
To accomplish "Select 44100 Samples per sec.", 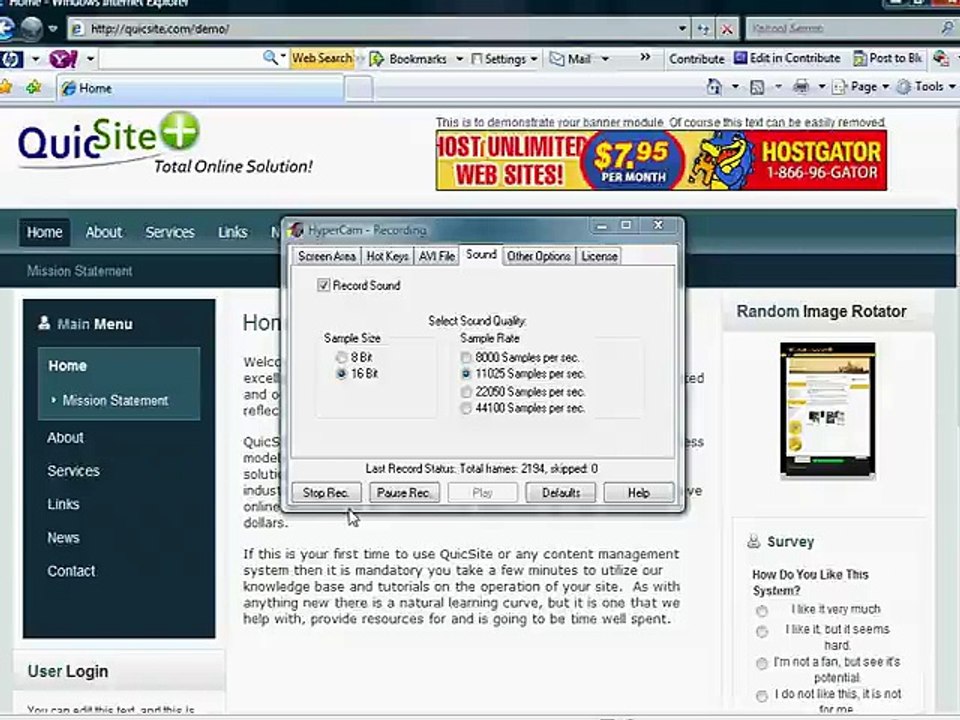I will [x=466, y=408].
